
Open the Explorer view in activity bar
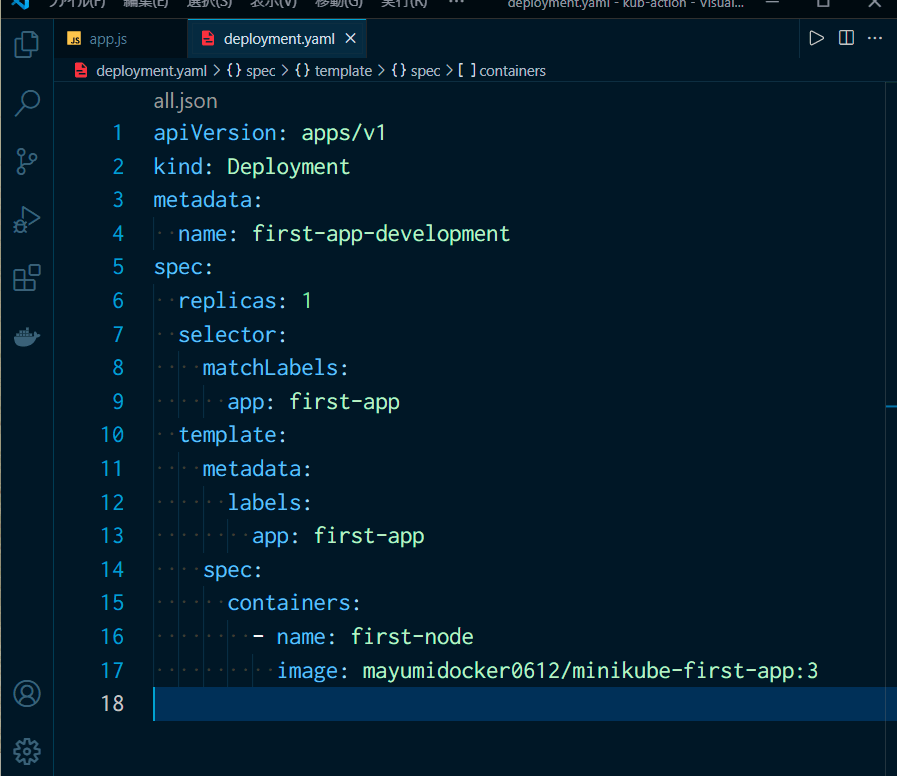[26, 45]
